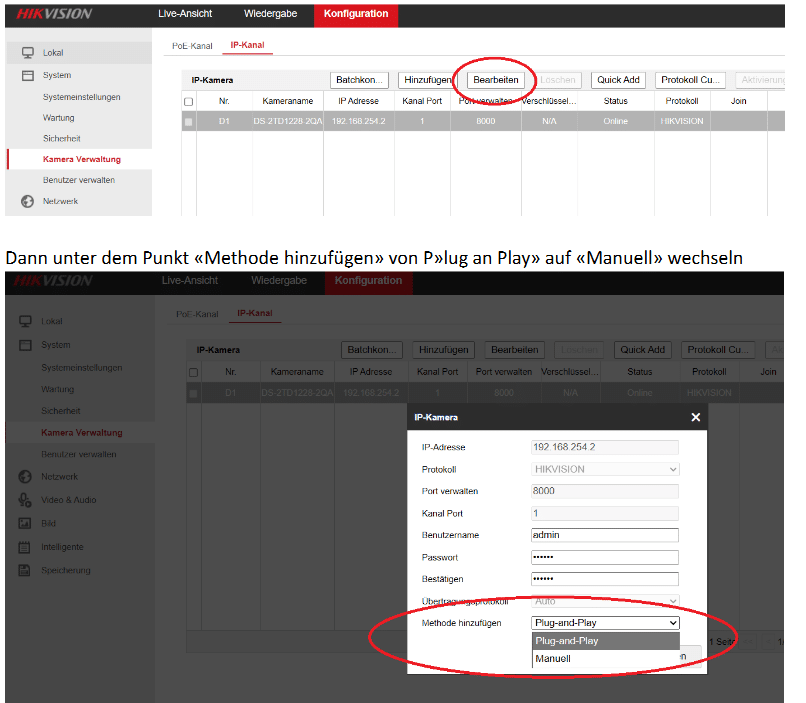
Task: Tick the select-all checkbox in upper table header
Action: (188, 102)
